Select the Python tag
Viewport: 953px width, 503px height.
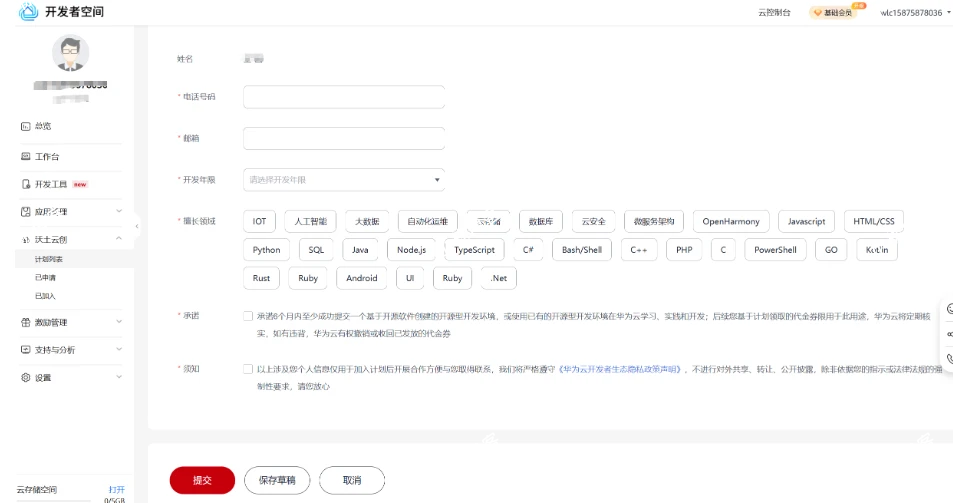click(x=267, y=250)
